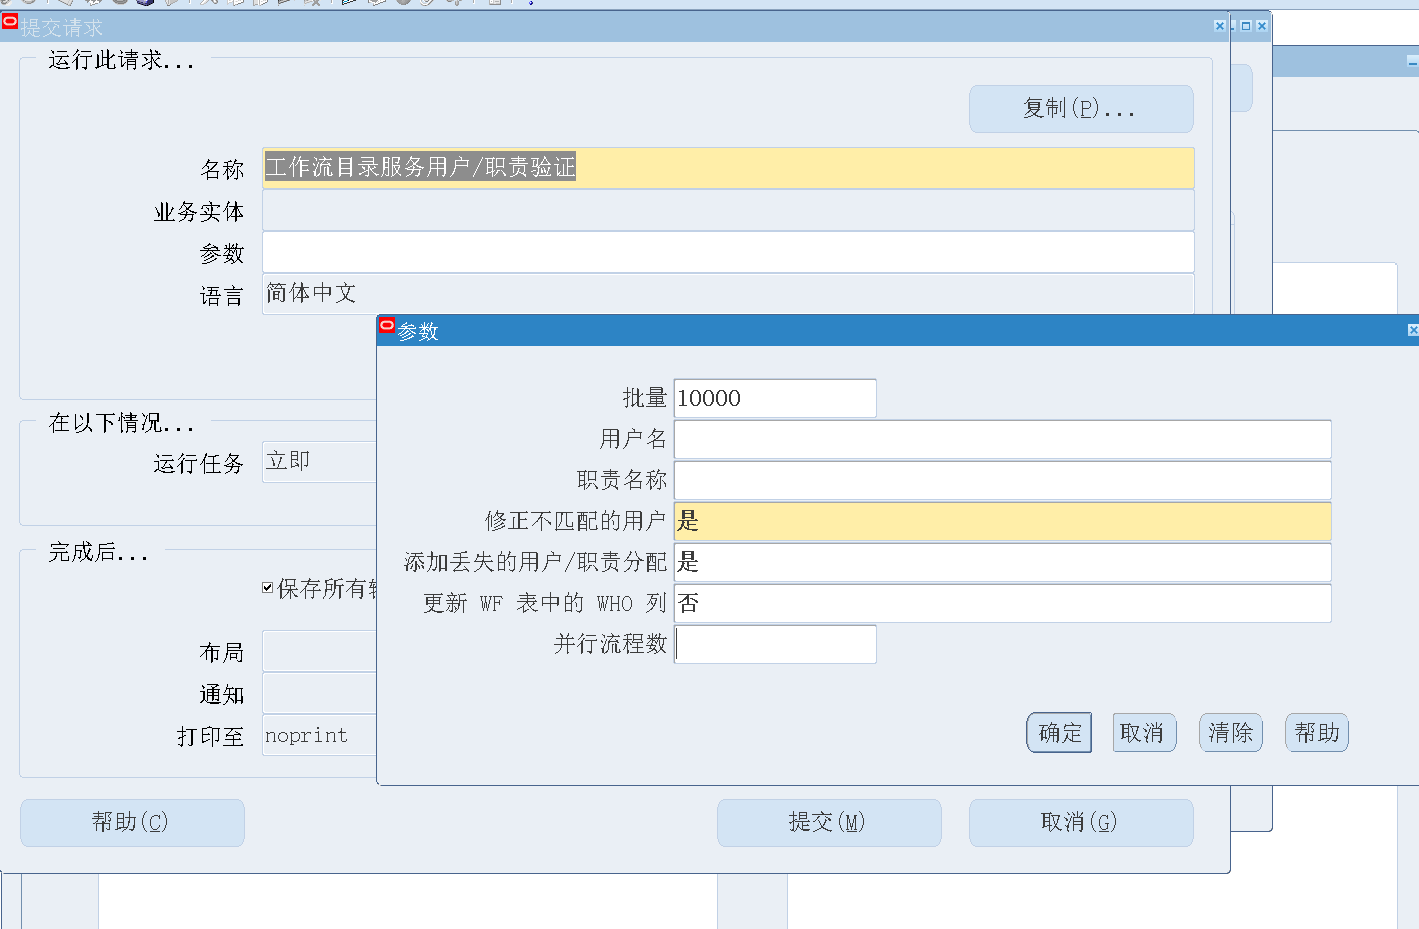This screenshot has height=929, width=1419.
Task: Focus the 业务实体 field
Action: click(728, 210)
